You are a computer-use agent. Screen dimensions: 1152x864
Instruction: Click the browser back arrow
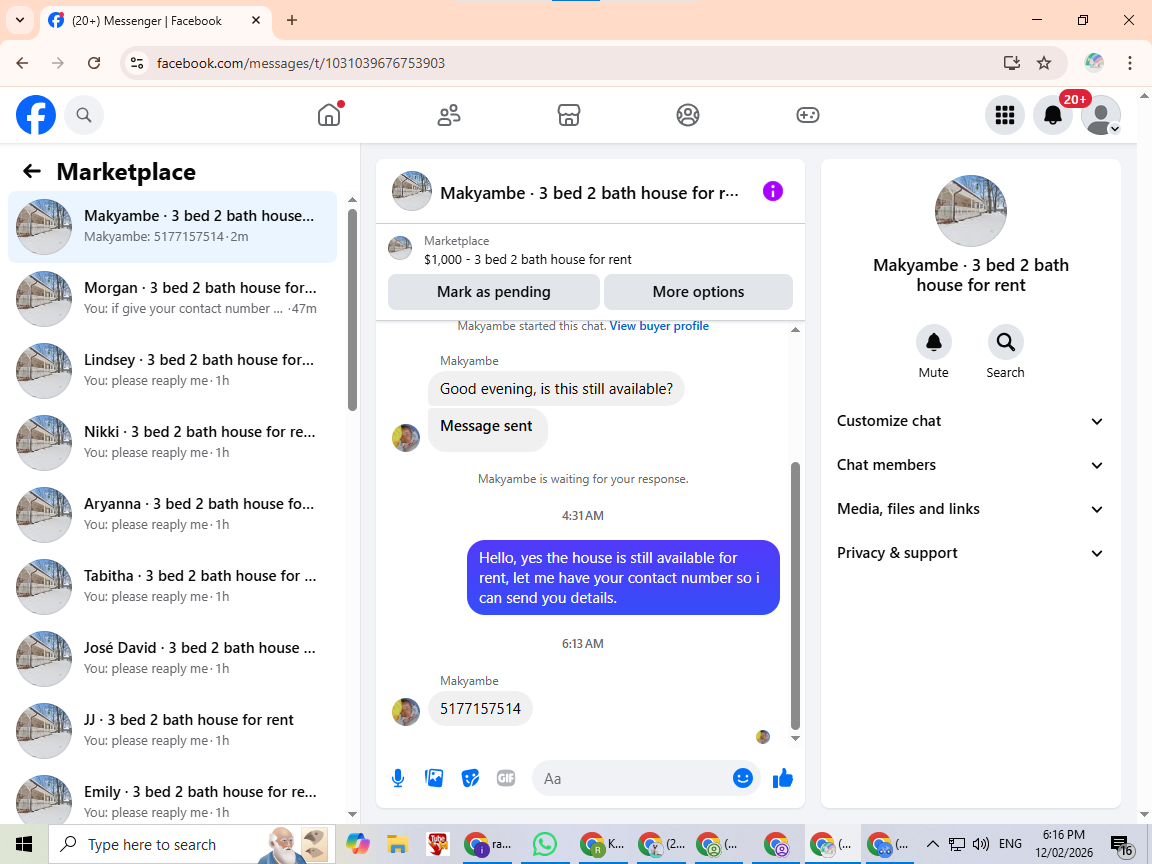(x=22, y=63)
